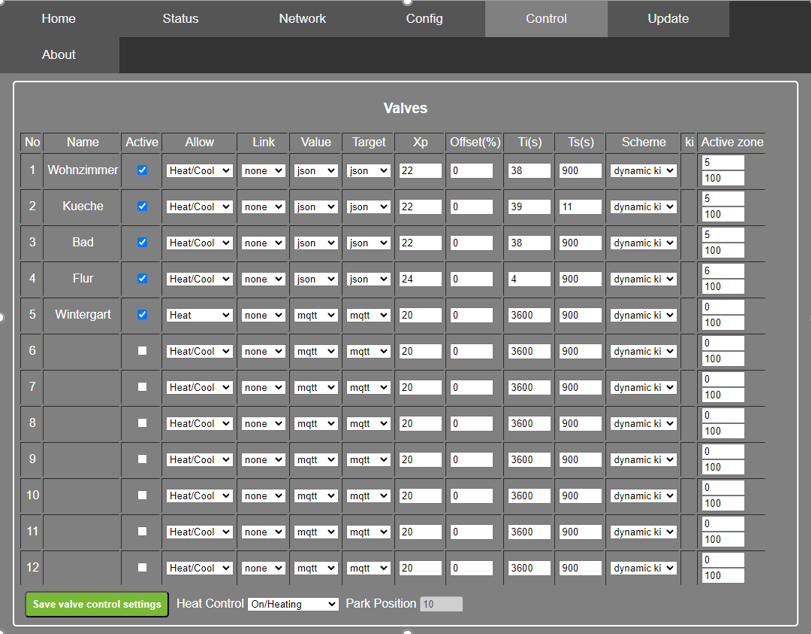This screenshot has width=811, height=634.
Task: Open the Home tab
Action: pos(58,19)
